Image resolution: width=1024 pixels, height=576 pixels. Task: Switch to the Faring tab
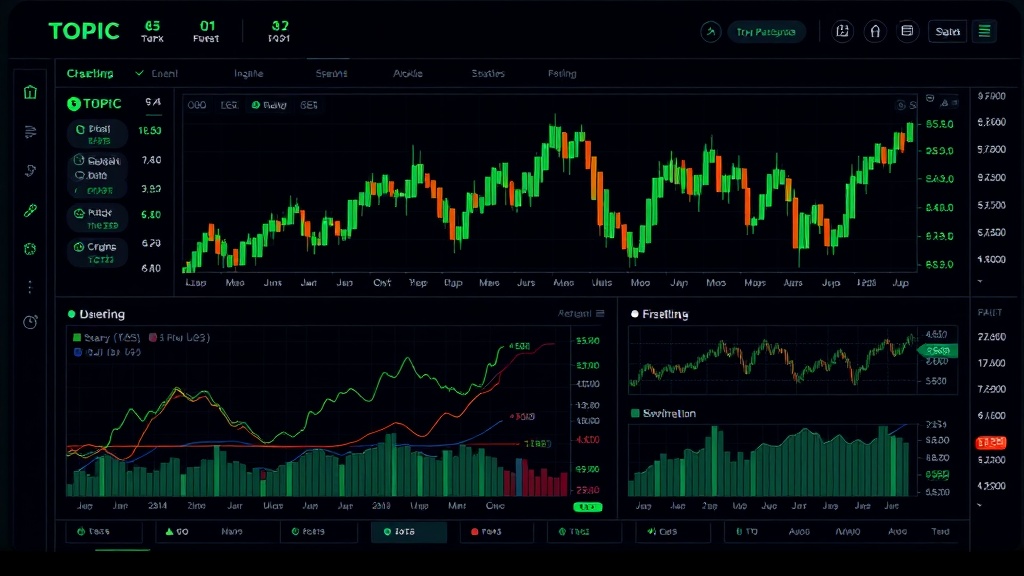click(562, 73)
